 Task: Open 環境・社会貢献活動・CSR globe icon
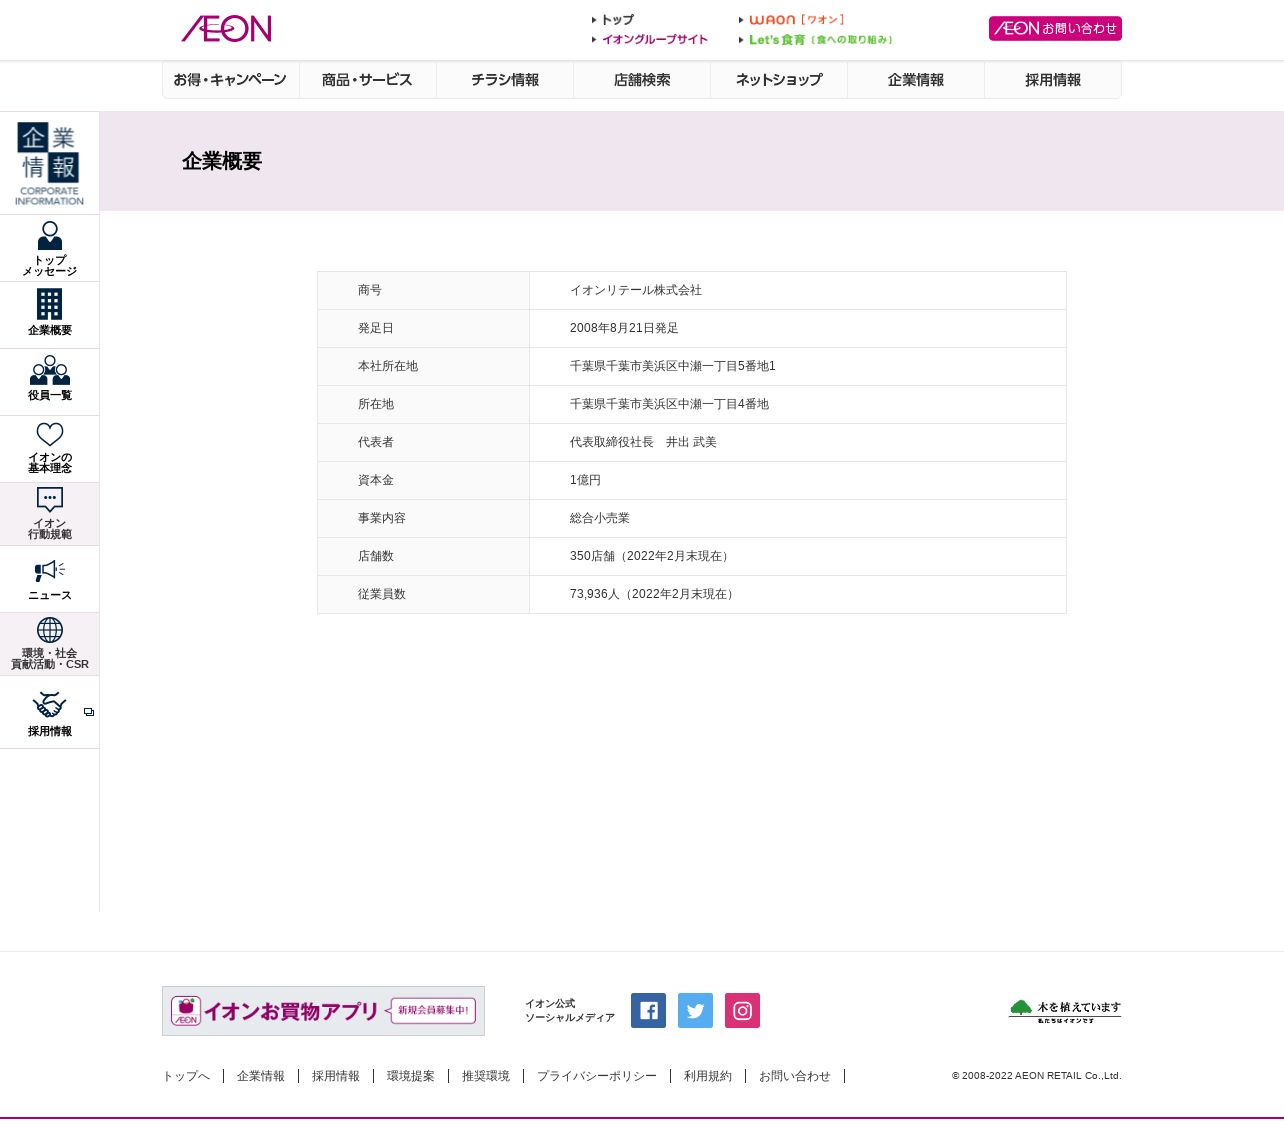coord(50,630)
